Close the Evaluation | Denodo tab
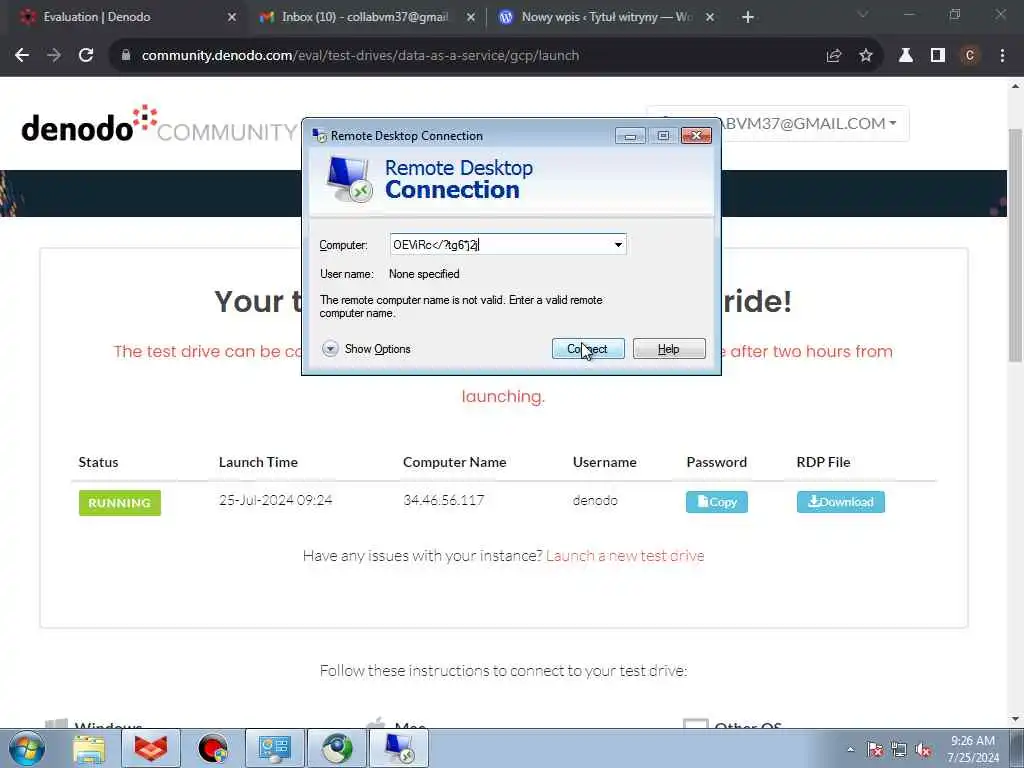 232,17
